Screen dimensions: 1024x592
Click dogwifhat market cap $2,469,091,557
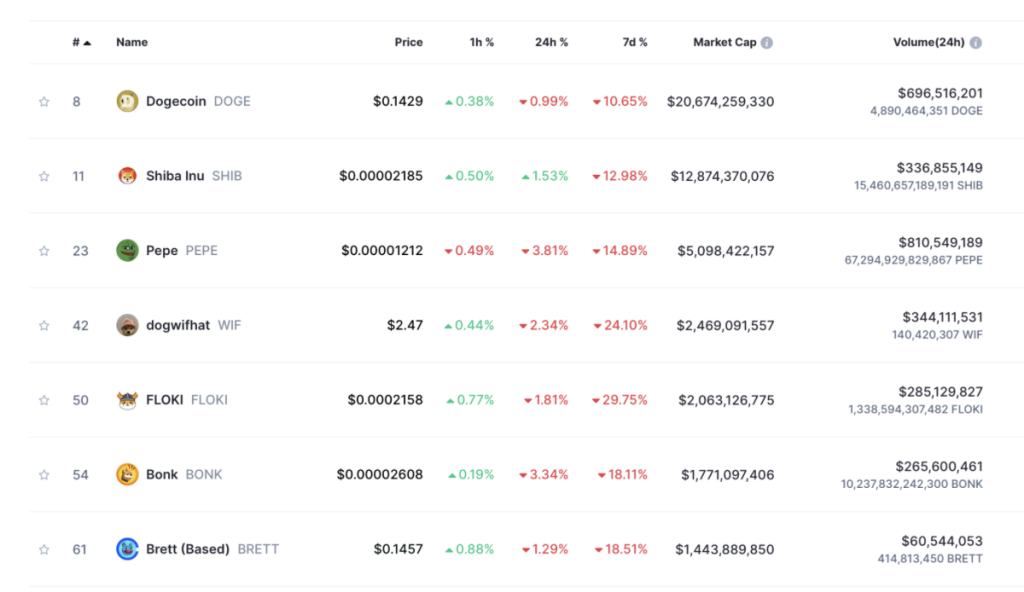[x=726, y=325]
